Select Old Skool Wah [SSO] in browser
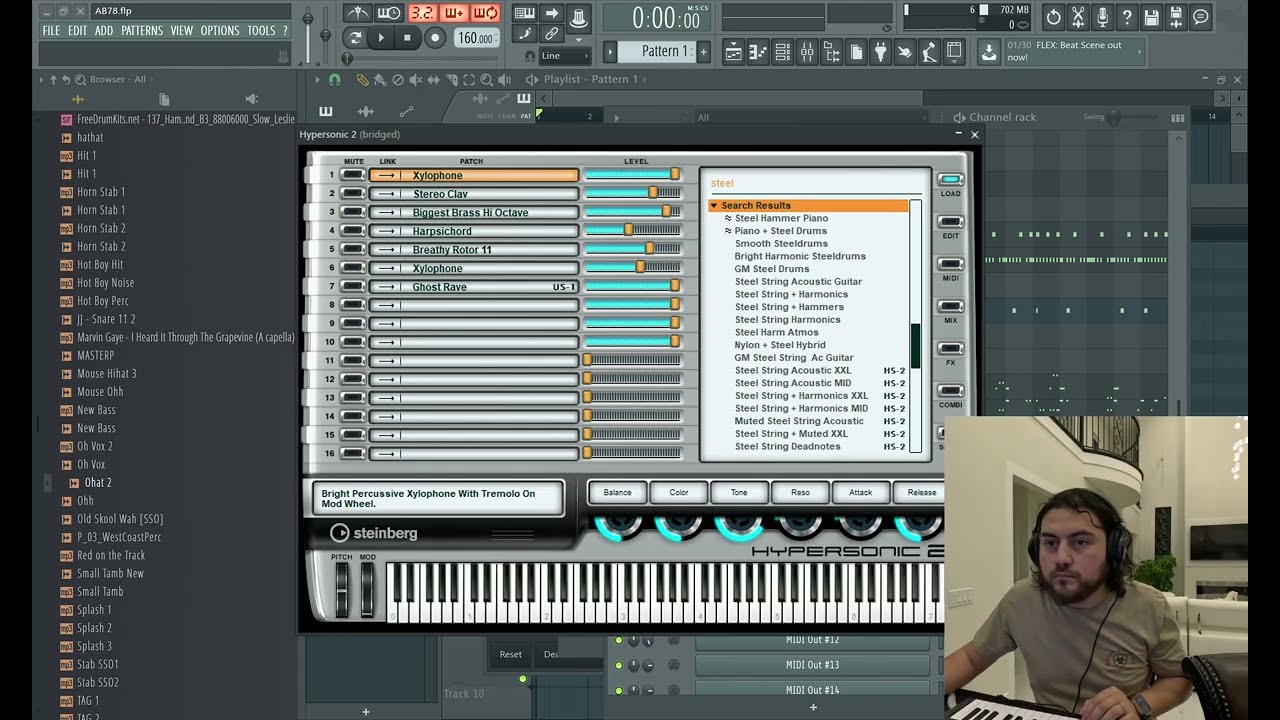This screenshot has height=720, width=1280. coord(120,519)
